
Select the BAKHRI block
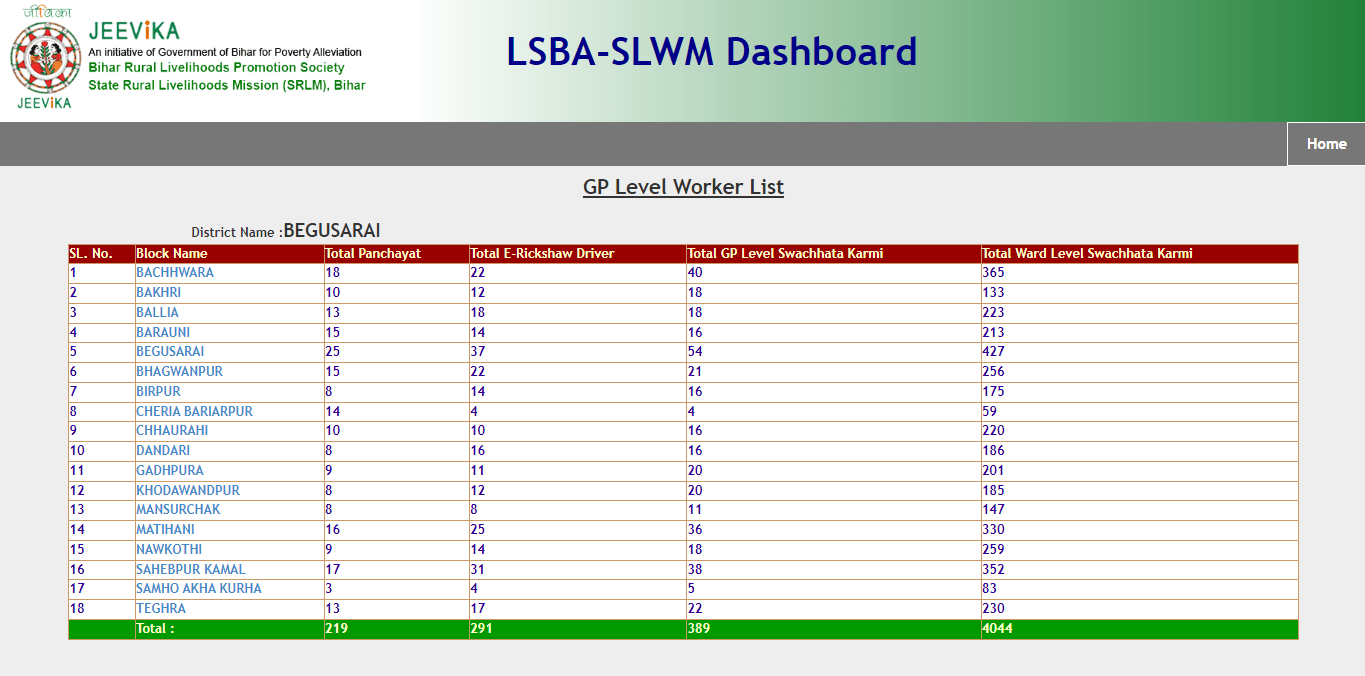click(157, 292)
